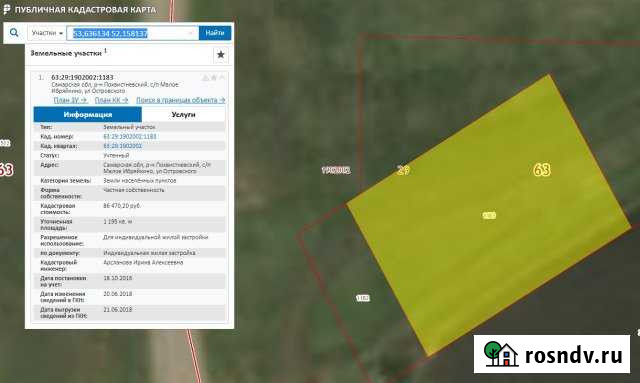The height and width of the screenshot is (383, 640).
Task: Add to favorites with star icon
Action: tap(220, 55)
